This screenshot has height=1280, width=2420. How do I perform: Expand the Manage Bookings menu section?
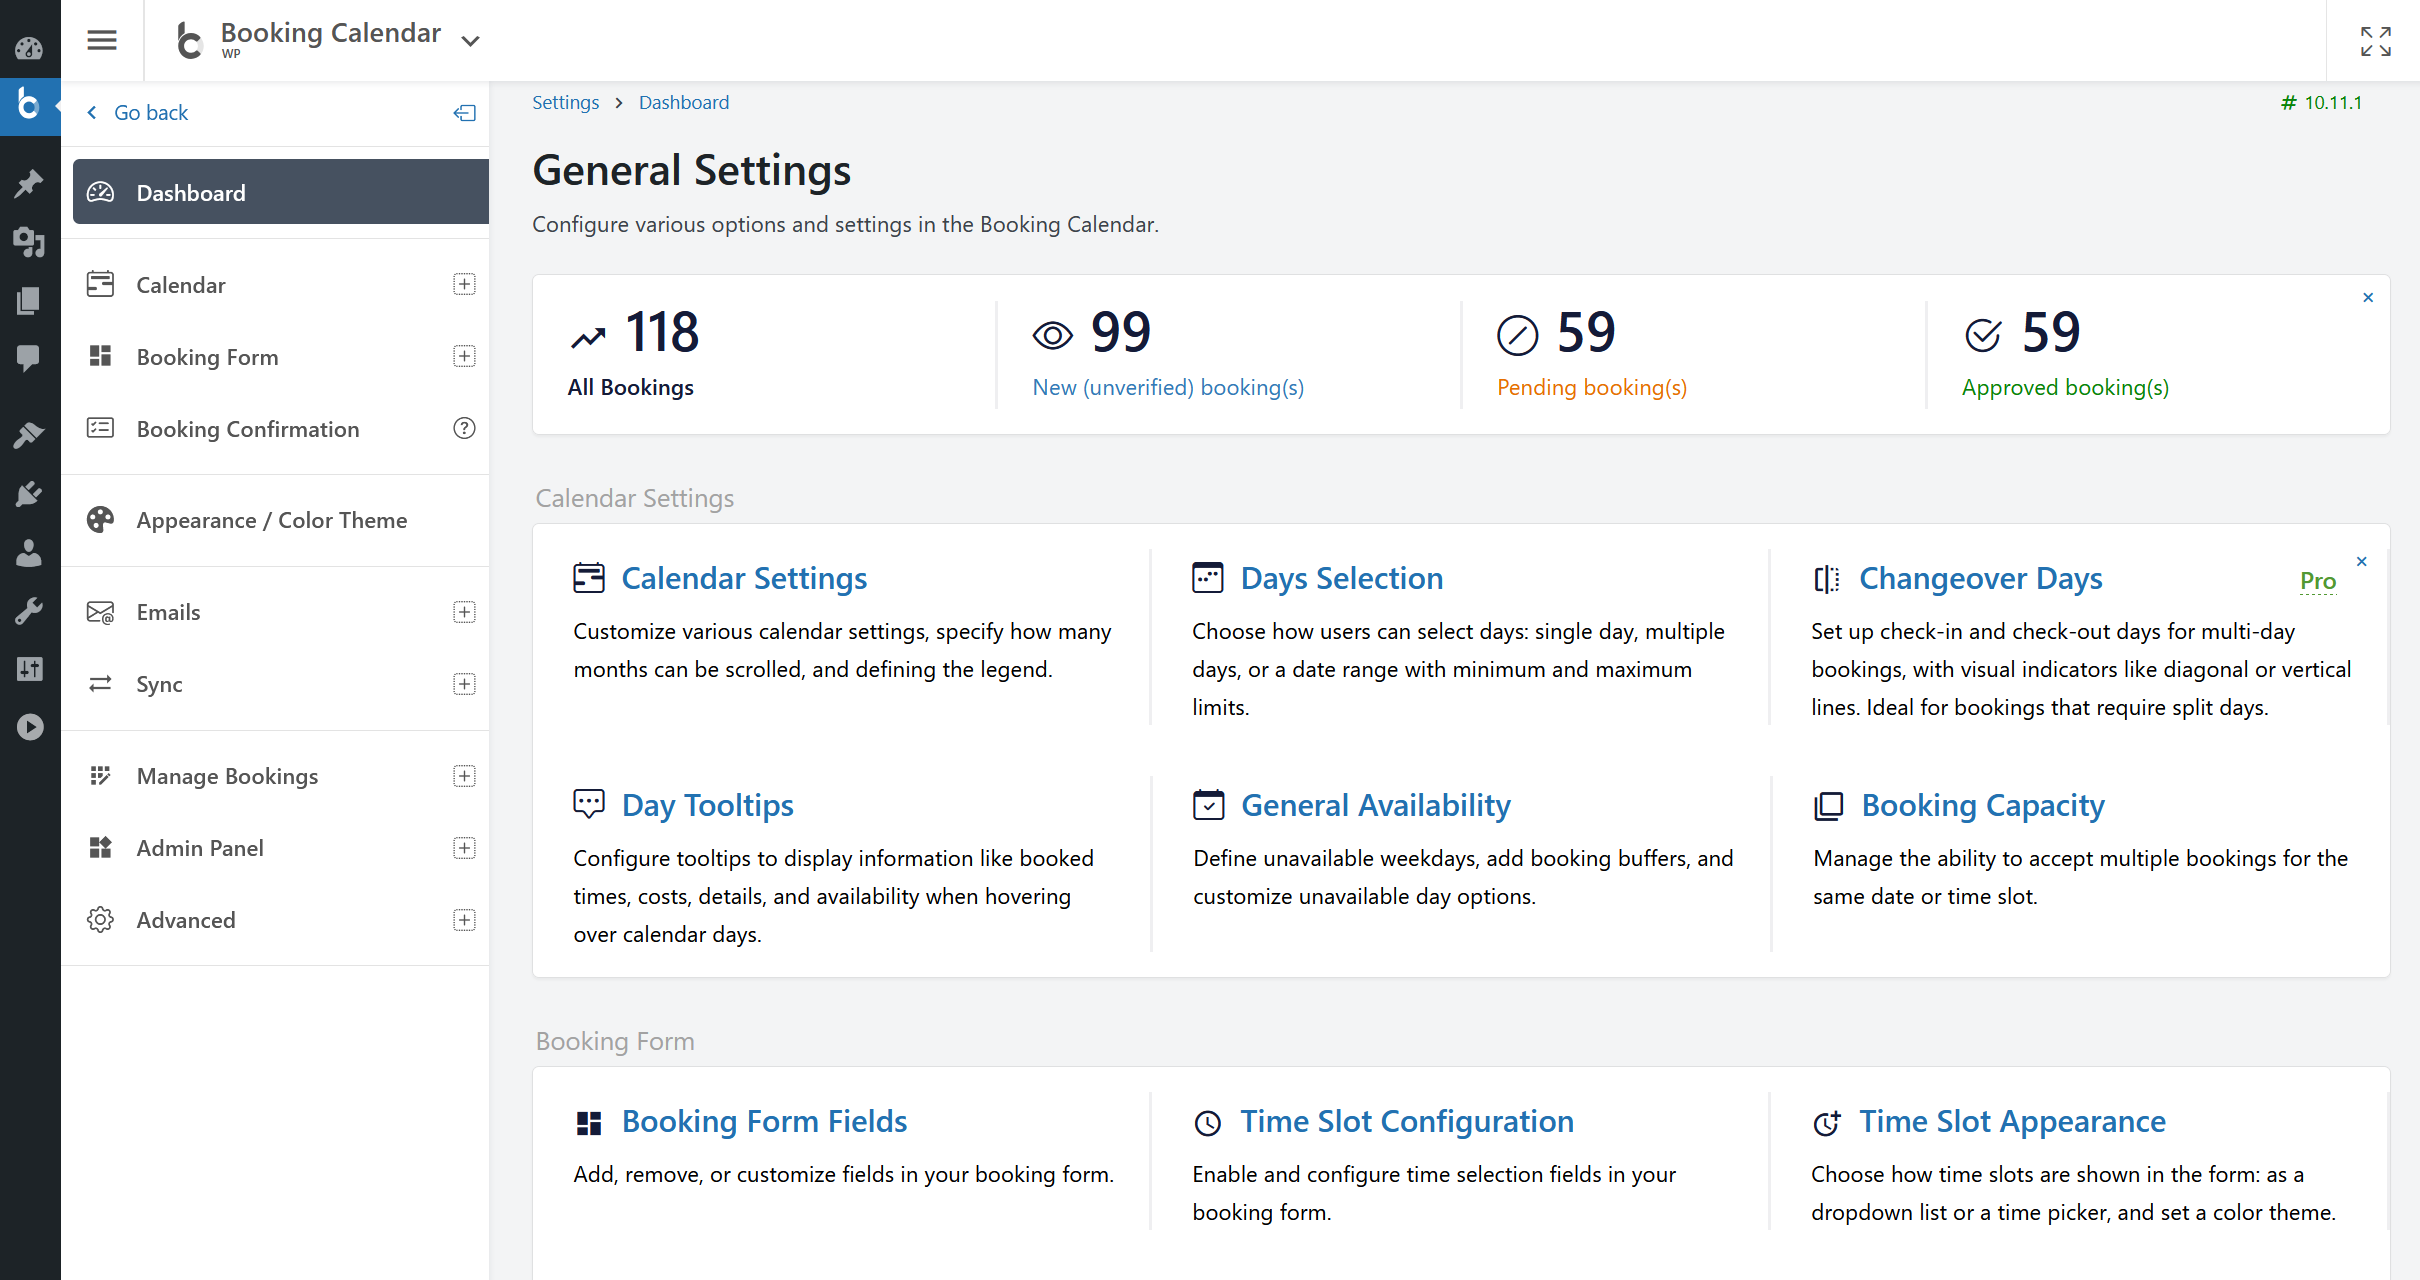464,776
